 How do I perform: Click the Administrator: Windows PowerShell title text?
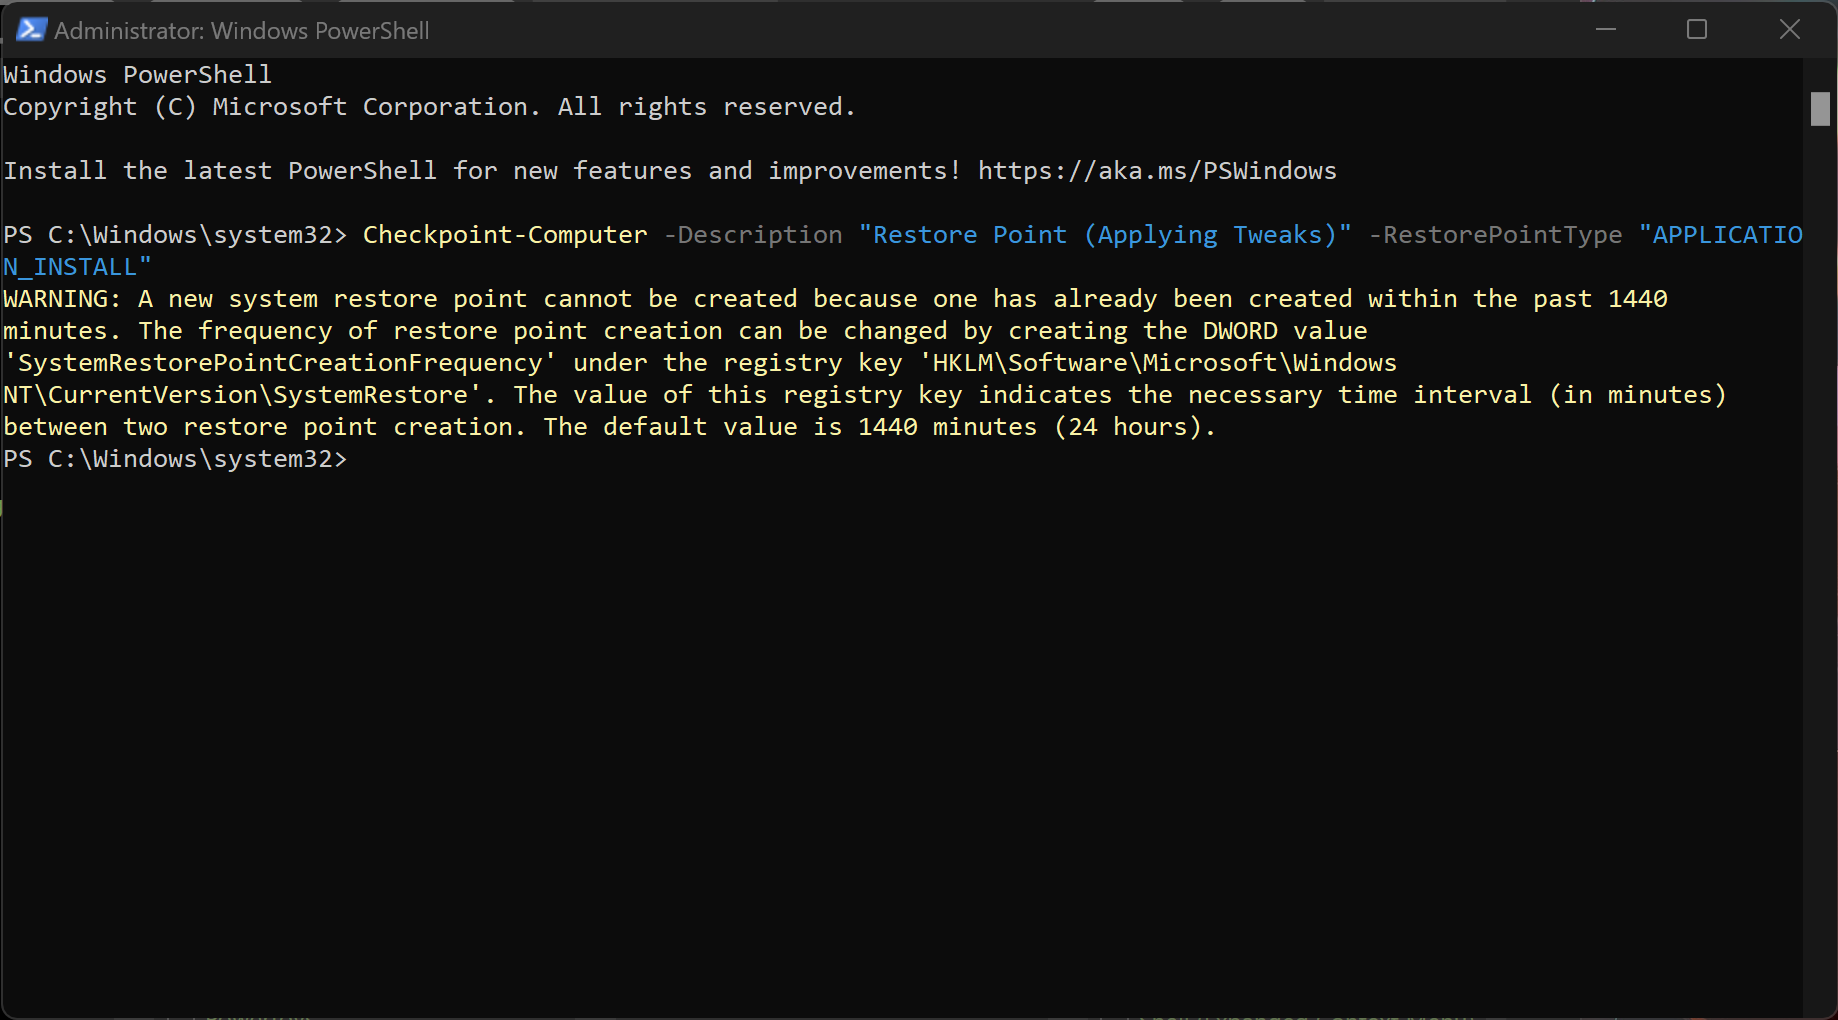click(x=242, y=31)
